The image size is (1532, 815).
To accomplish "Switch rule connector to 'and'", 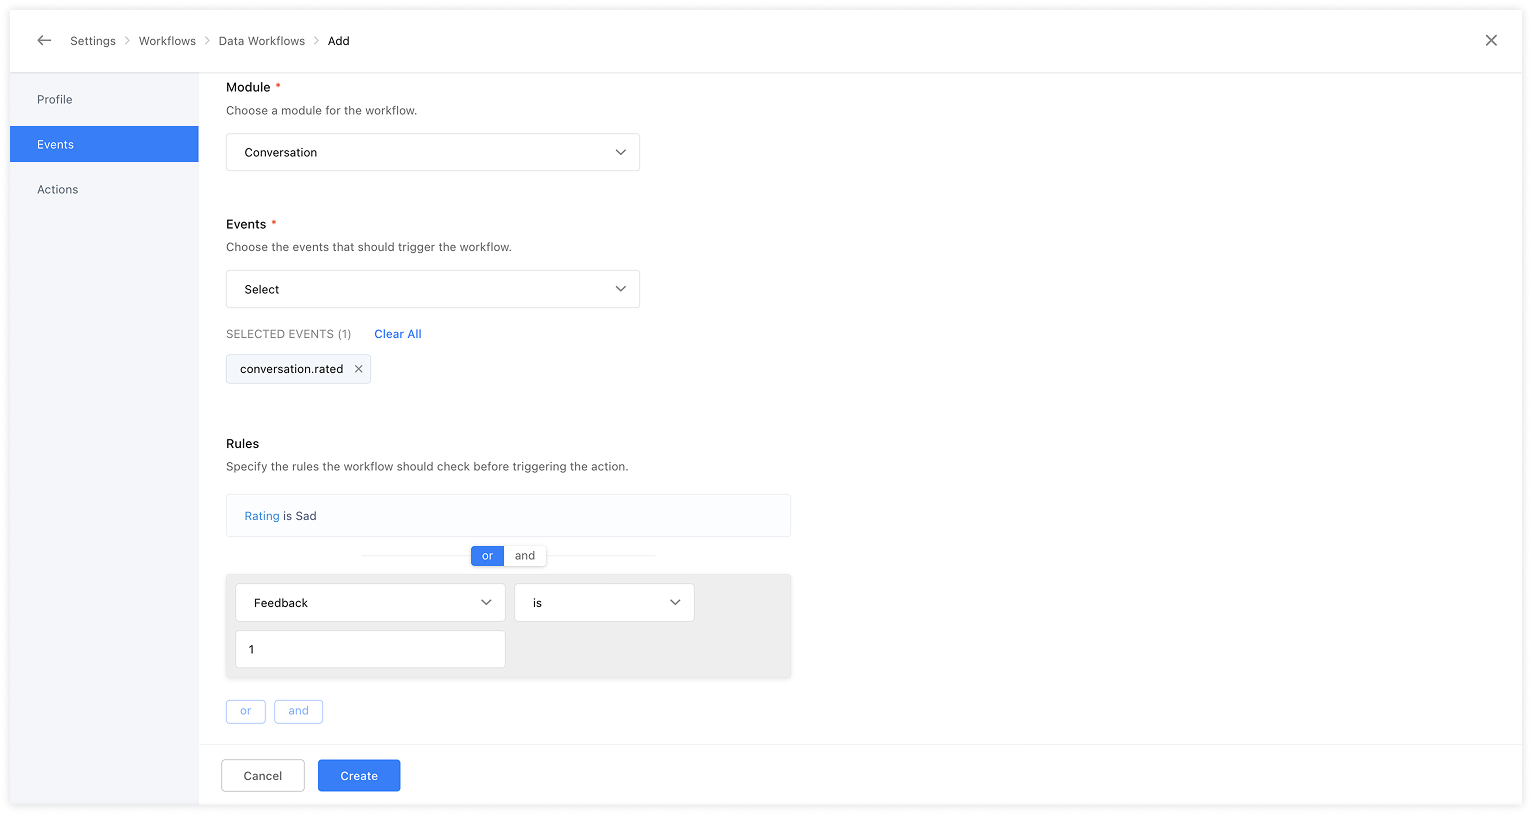I will pos(525,556).
